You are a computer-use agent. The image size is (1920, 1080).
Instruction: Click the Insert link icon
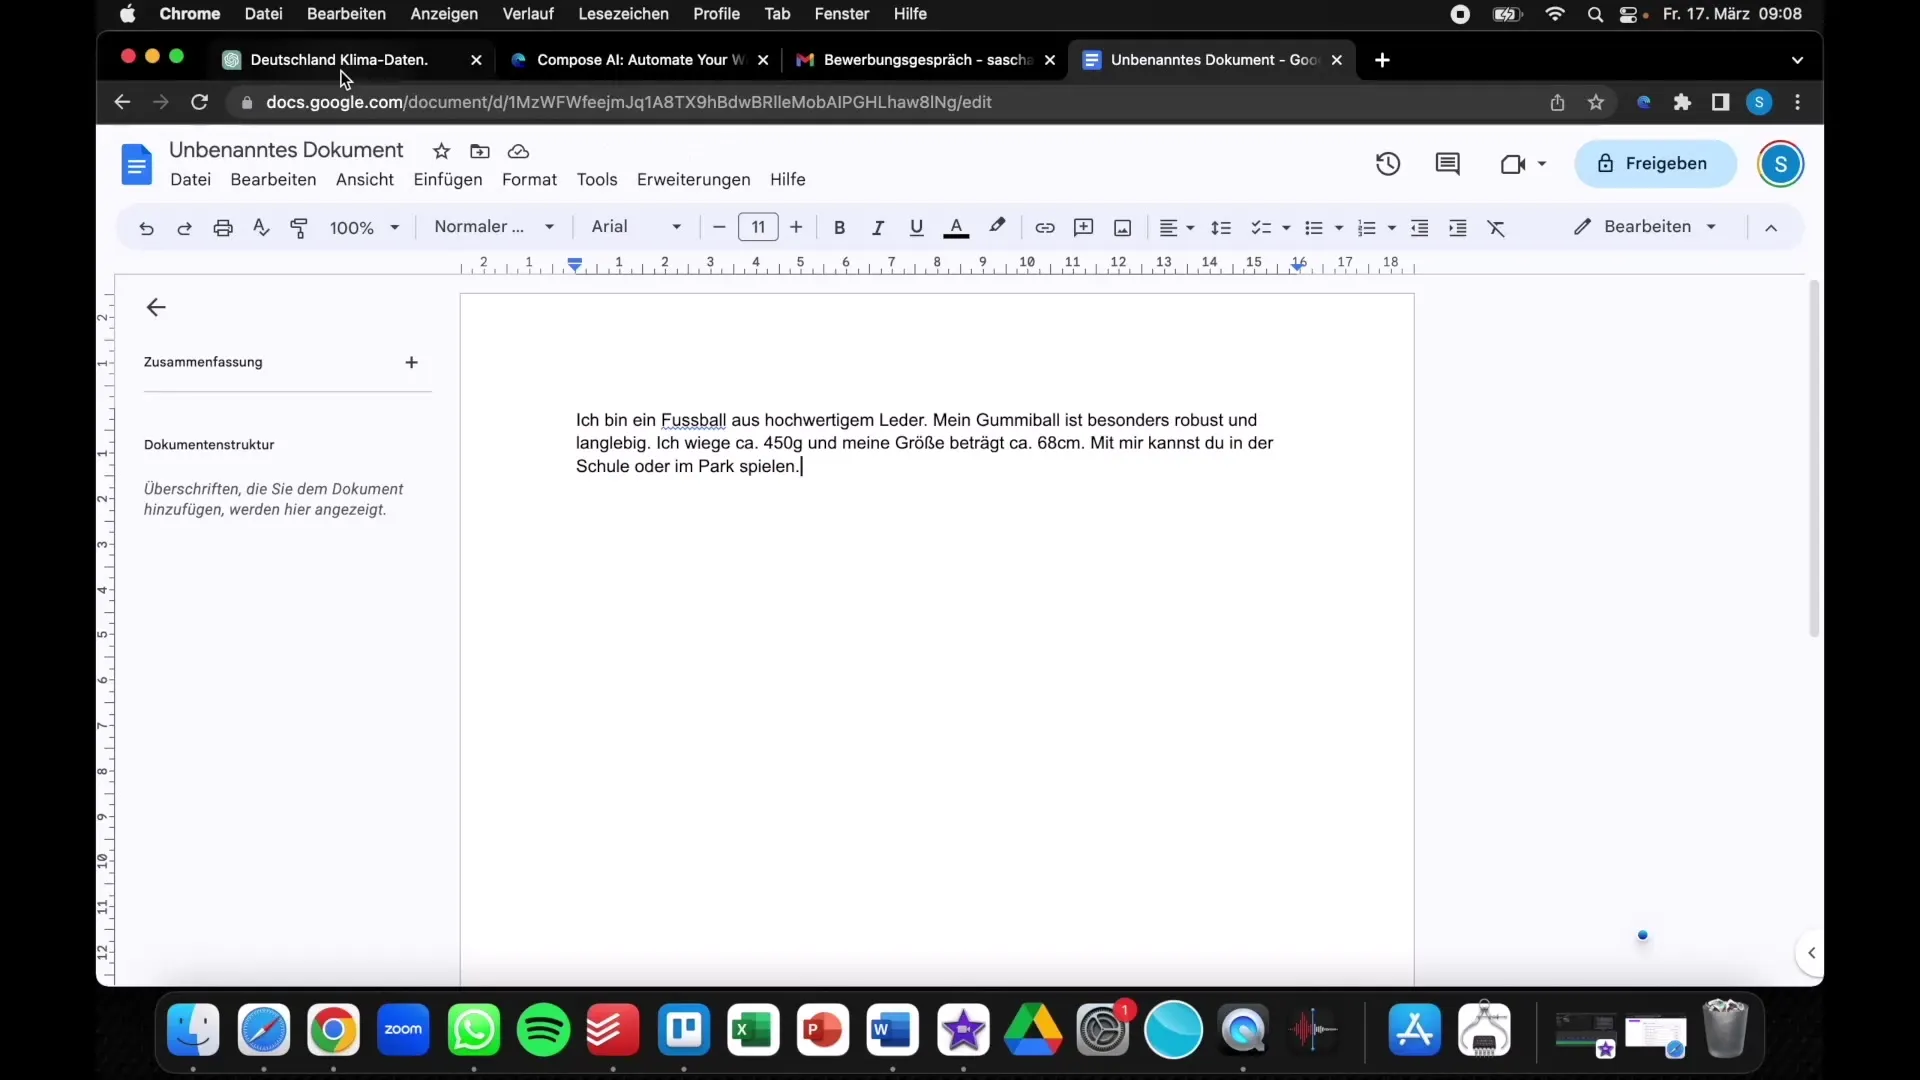coord(1043,227)
